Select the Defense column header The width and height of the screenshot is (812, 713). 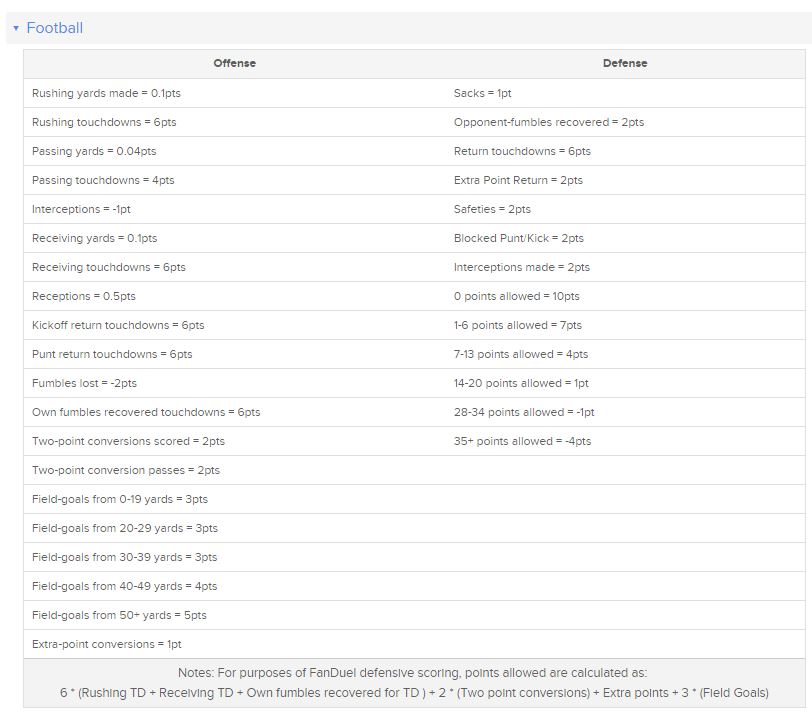click(x=625, y=63)
